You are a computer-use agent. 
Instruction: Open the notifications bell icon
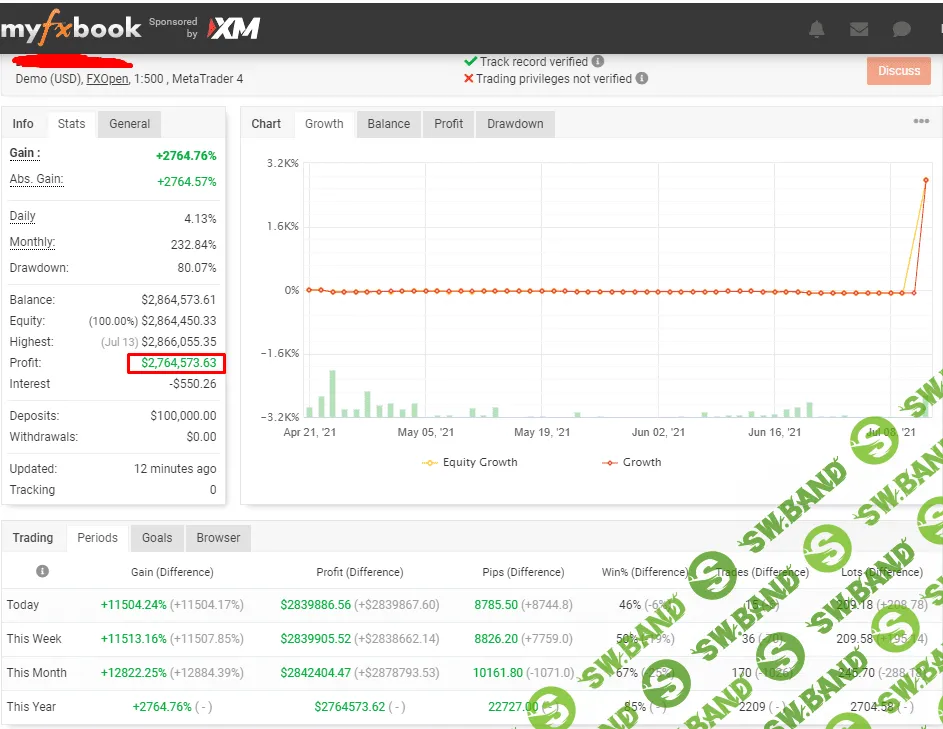coord(817,29)
